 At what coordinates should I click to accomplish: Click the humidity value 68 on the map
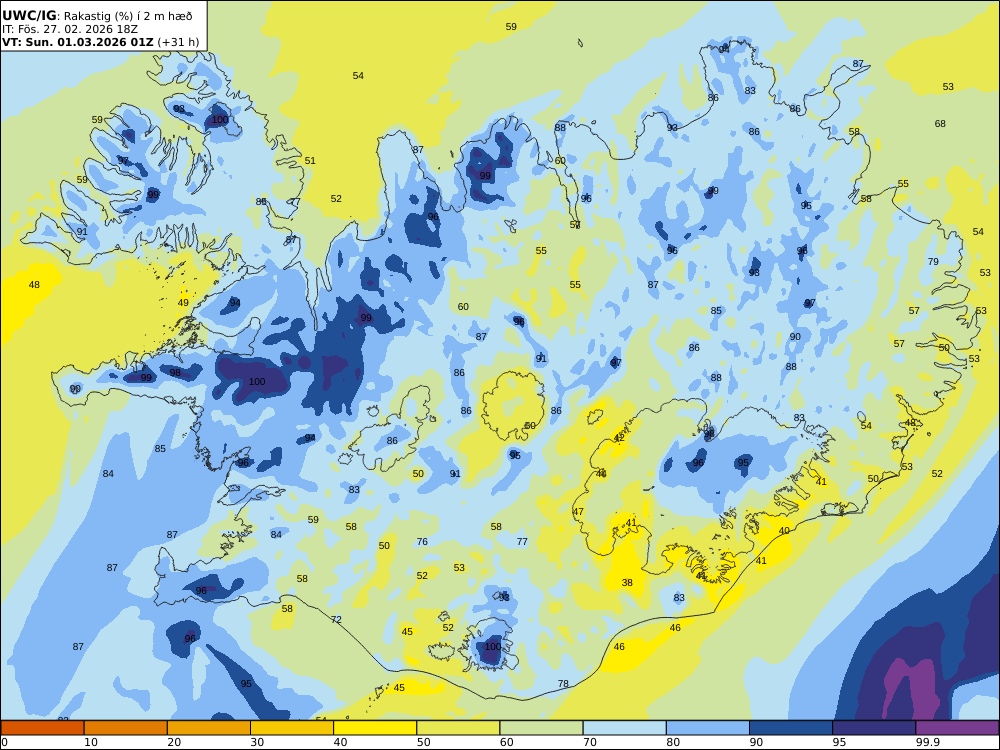pyautogui.click(x=940, y=124)
